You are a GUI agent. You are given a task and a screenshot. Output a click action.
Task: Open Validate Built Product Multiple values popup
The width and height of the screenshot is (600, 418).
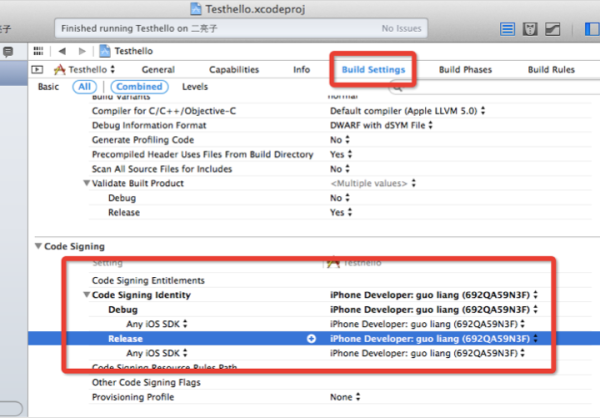point(373,184)
